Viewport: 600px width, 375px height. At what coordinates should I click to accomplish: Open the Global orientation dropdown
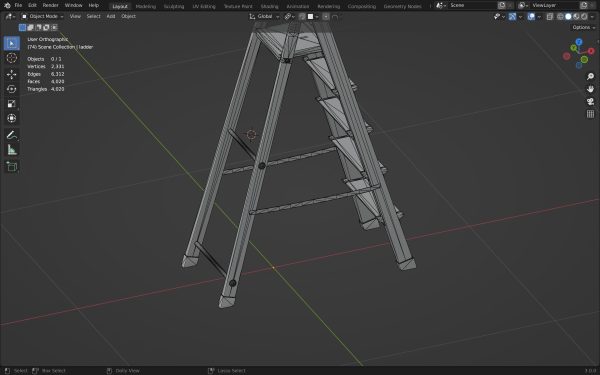(x=264, y=16)
